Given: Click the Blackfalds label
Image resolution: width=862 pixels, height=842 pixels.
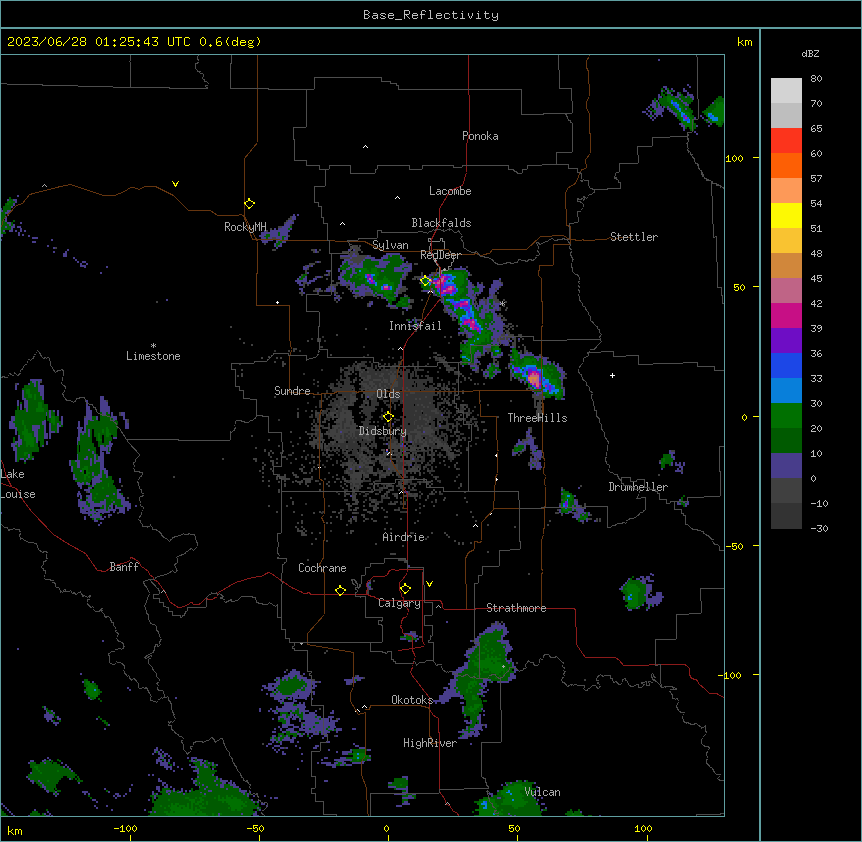Looking at the screenshot, I should click(x=441, y=223).
